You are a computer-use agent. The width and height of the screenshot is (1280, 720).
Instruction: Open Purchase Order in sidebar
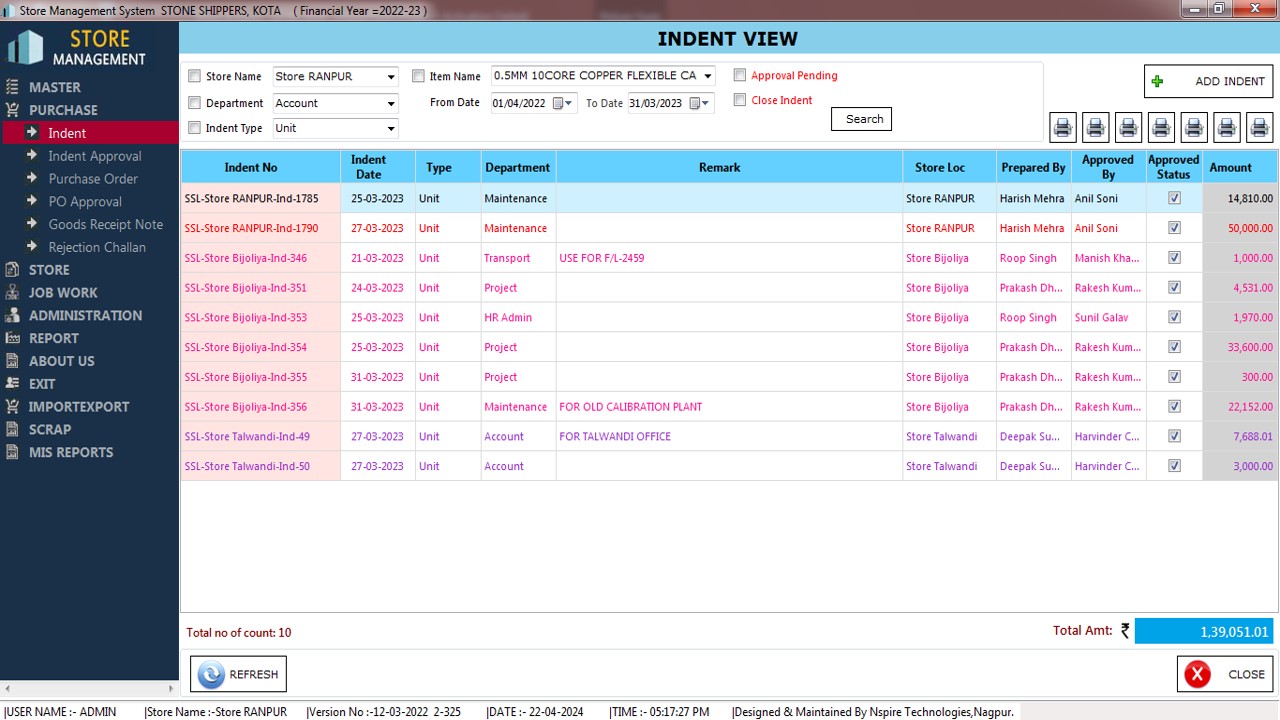[93, 179]
